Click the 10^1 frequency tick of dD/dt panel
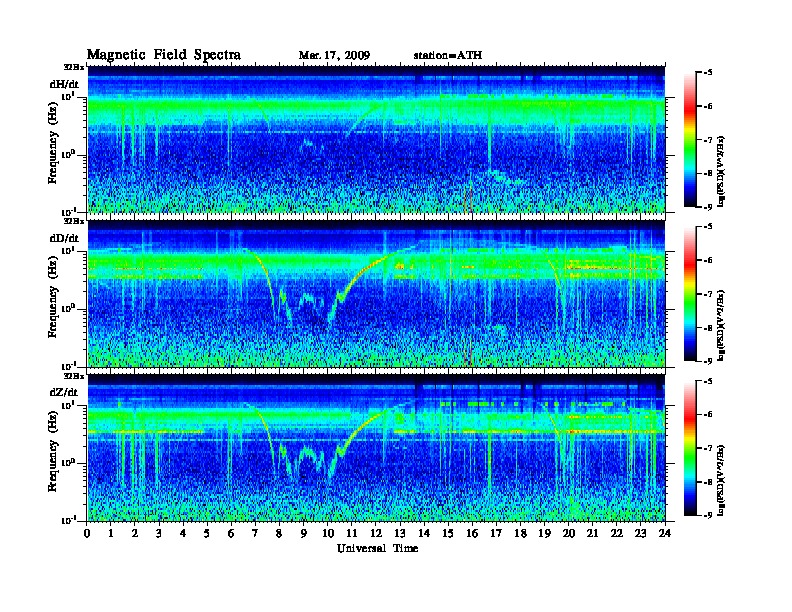Image resolution: width=792 pixels, height=612 pixels. tap(68, 251)
